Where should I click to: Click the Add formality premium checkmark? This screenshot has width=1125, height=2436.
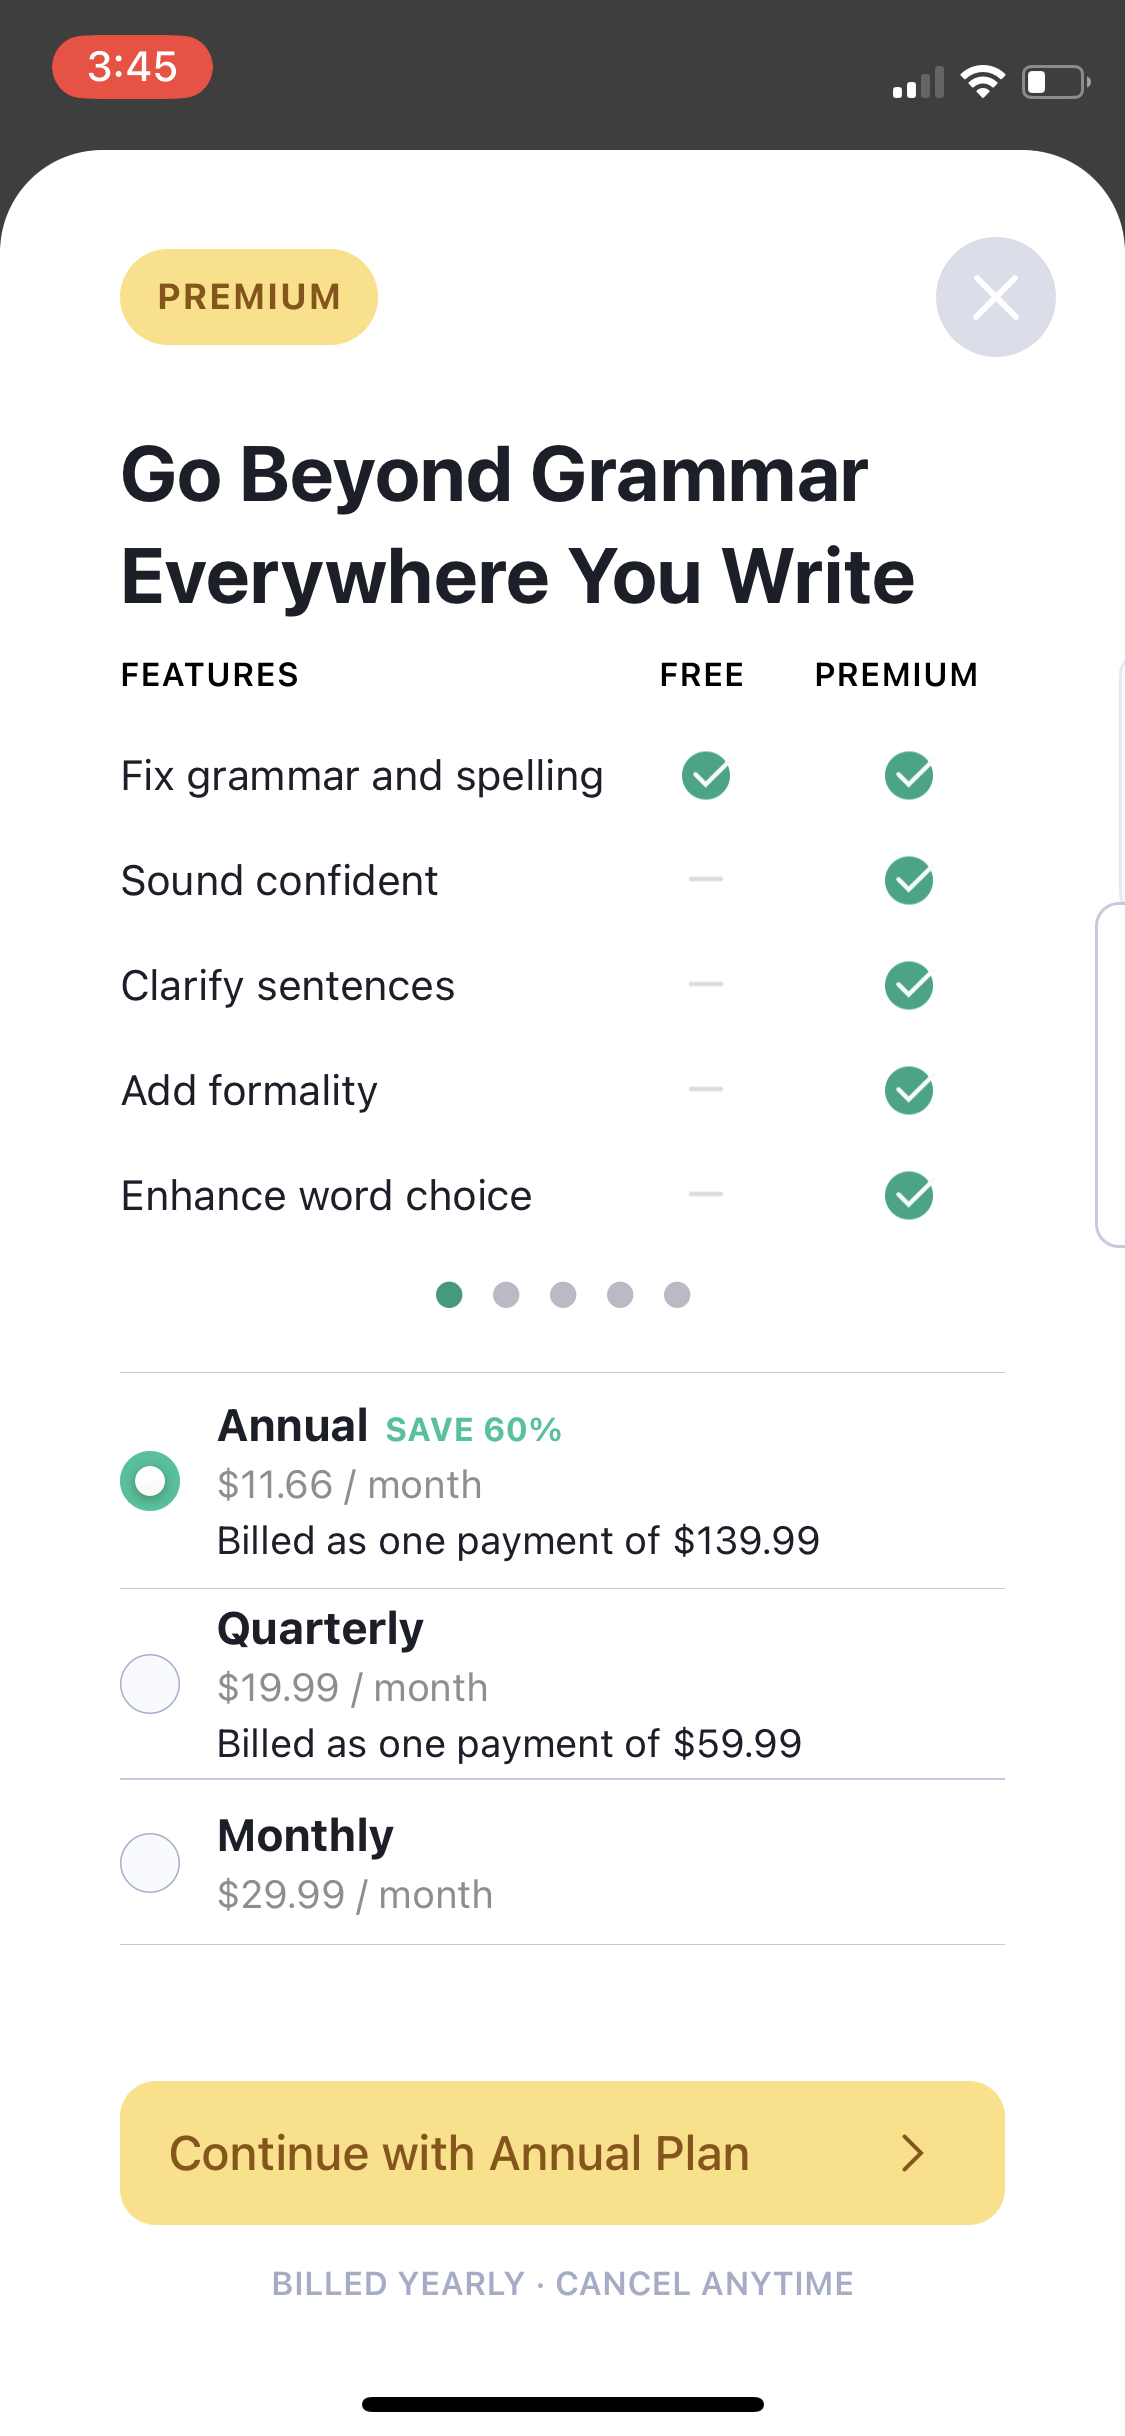point(908,1090)
